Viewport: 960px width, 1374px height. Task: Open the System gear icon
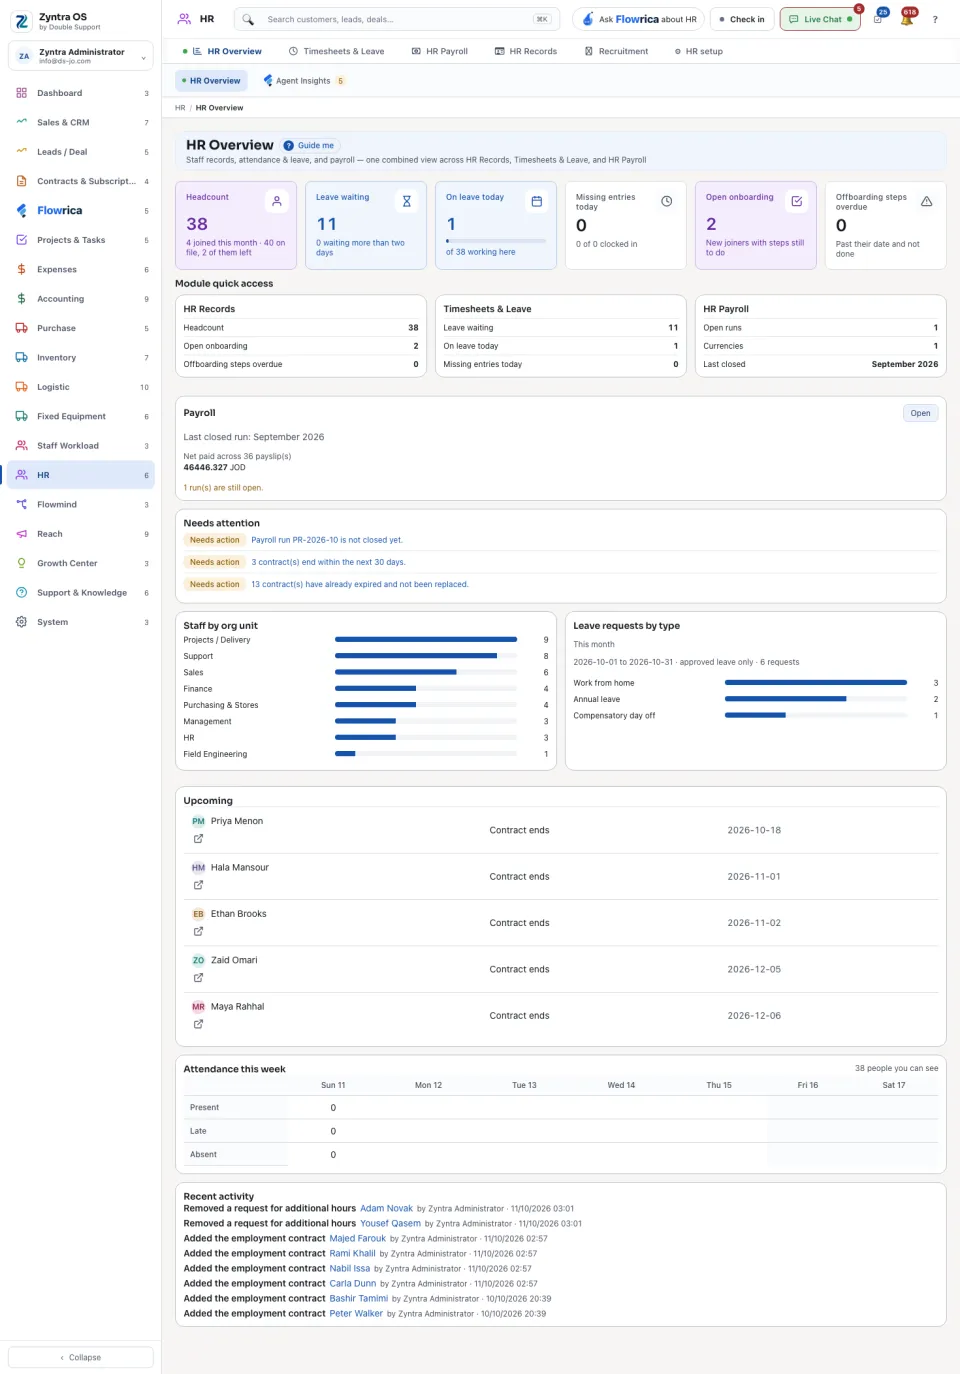pos(21,622)
